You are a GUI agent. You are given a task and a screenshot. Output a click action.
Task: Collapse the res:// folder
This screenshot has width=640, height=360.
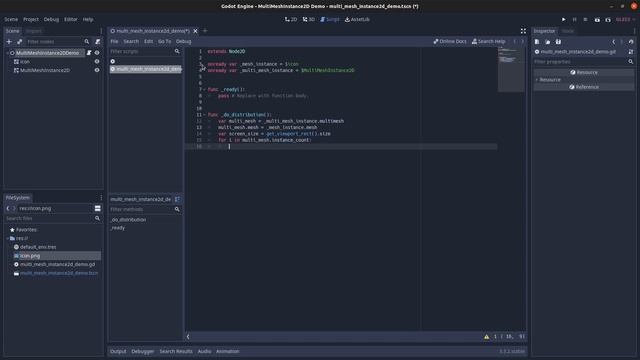[7, 238]
